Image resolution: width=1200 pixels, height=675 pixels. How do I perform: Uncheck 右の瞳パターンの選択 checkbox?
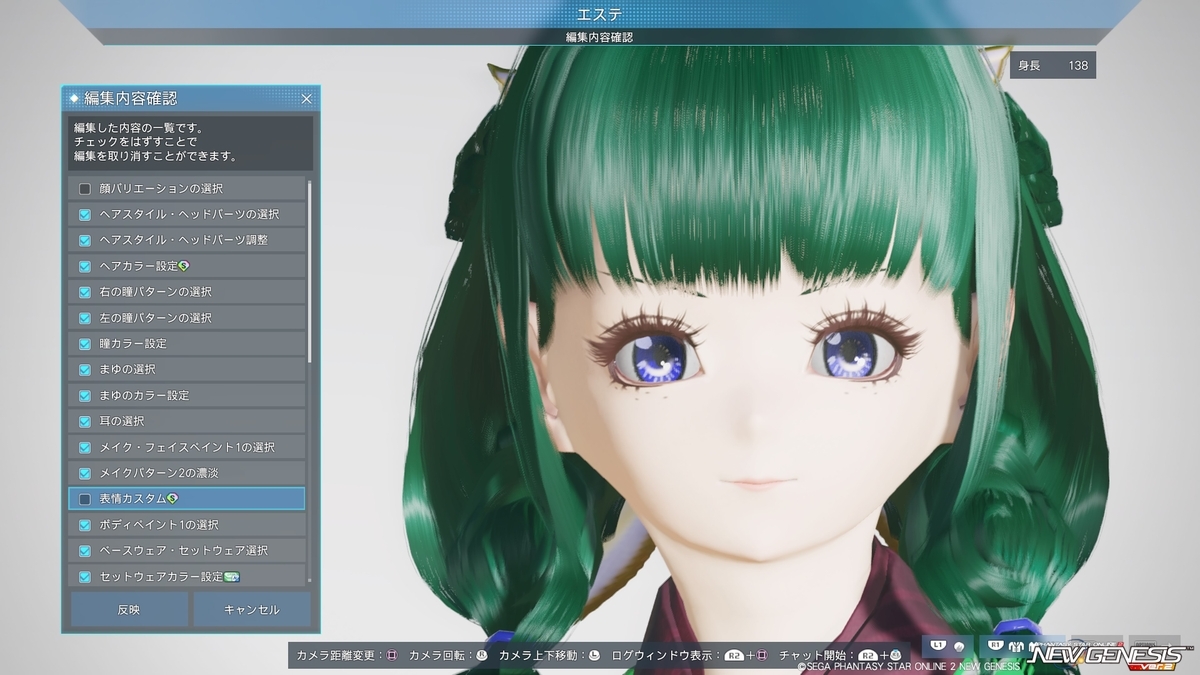85,292
